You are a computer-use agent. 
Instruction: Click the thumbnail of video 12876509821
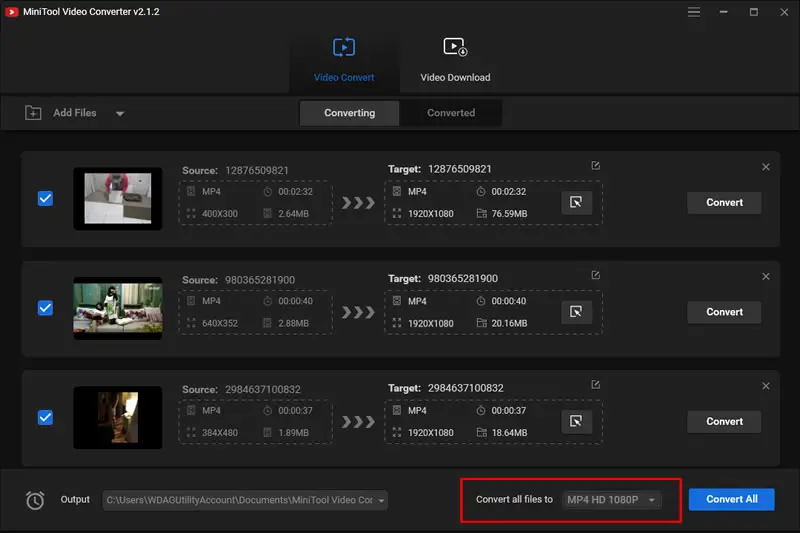[118, 198]
